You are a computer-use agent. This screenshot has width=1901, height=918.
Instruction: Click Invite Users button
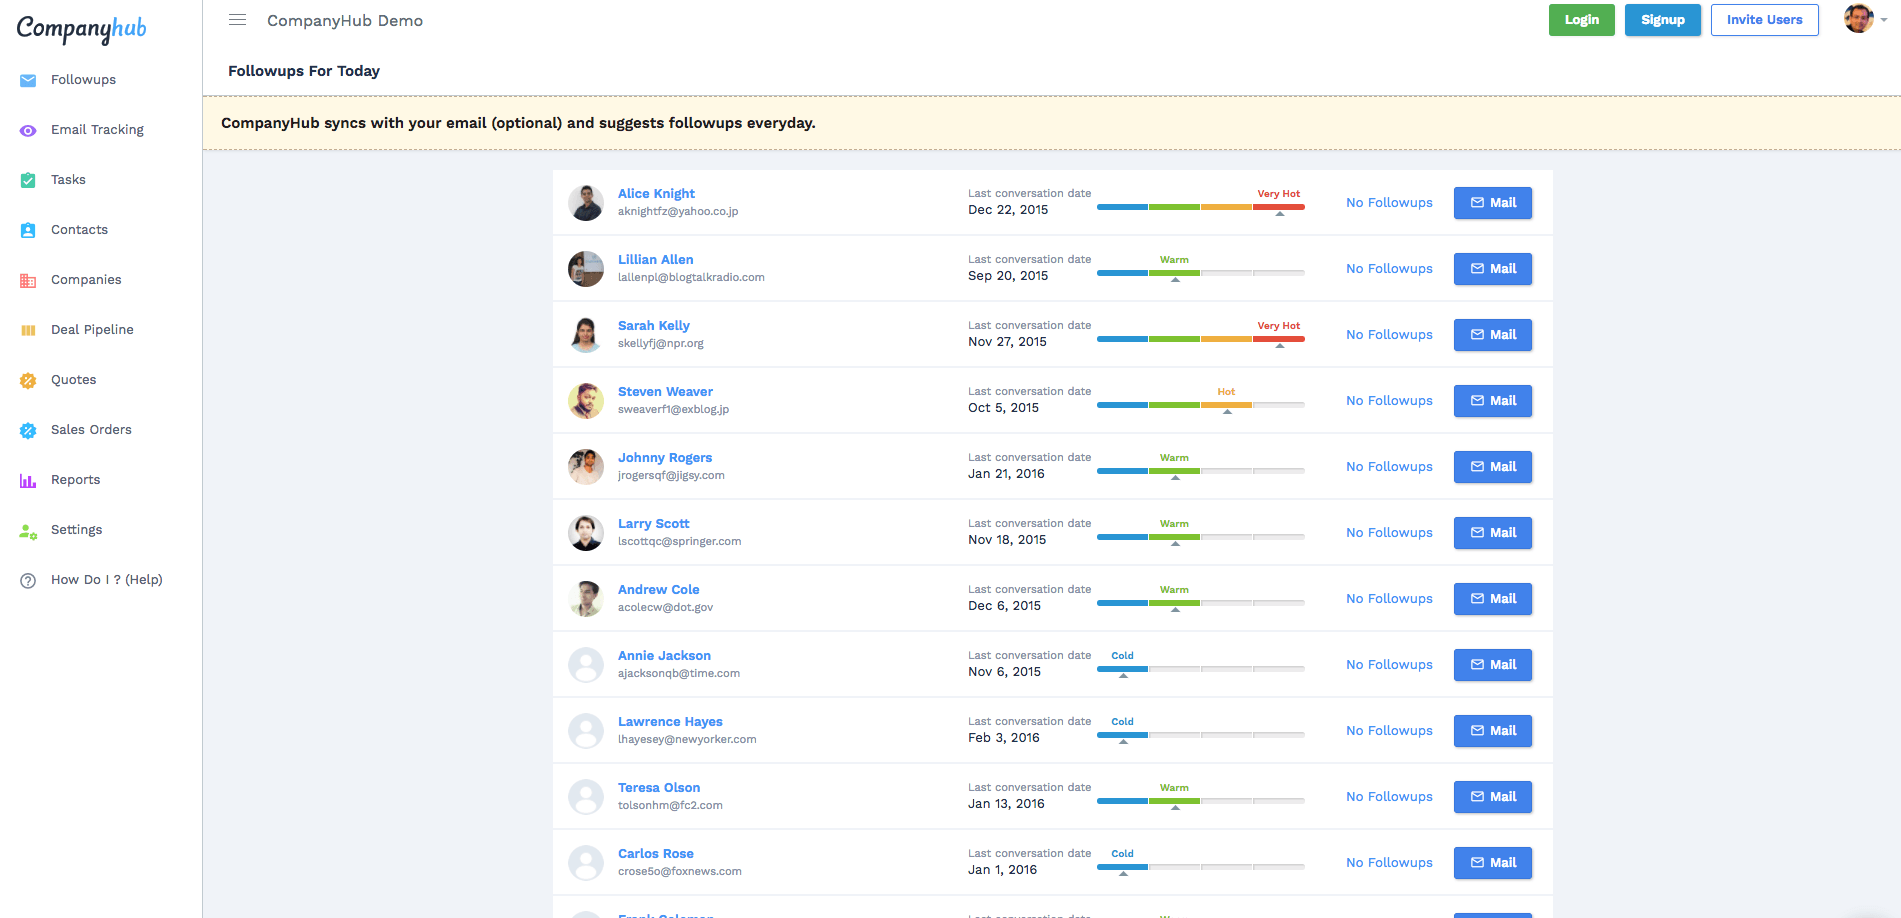1764,19
